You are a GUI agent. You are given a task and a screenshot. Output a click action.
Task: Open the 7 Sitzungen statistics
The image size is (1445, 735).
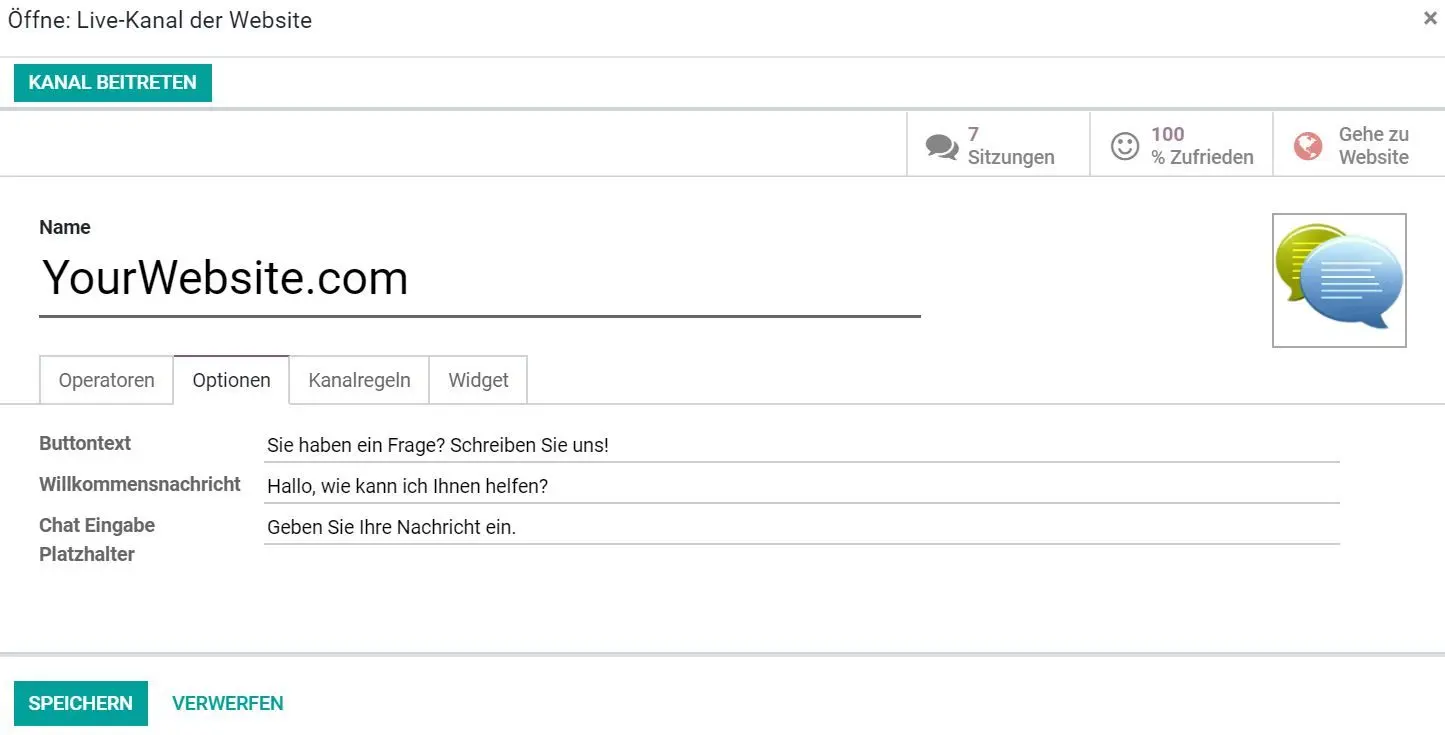[x=1010, y=146]
